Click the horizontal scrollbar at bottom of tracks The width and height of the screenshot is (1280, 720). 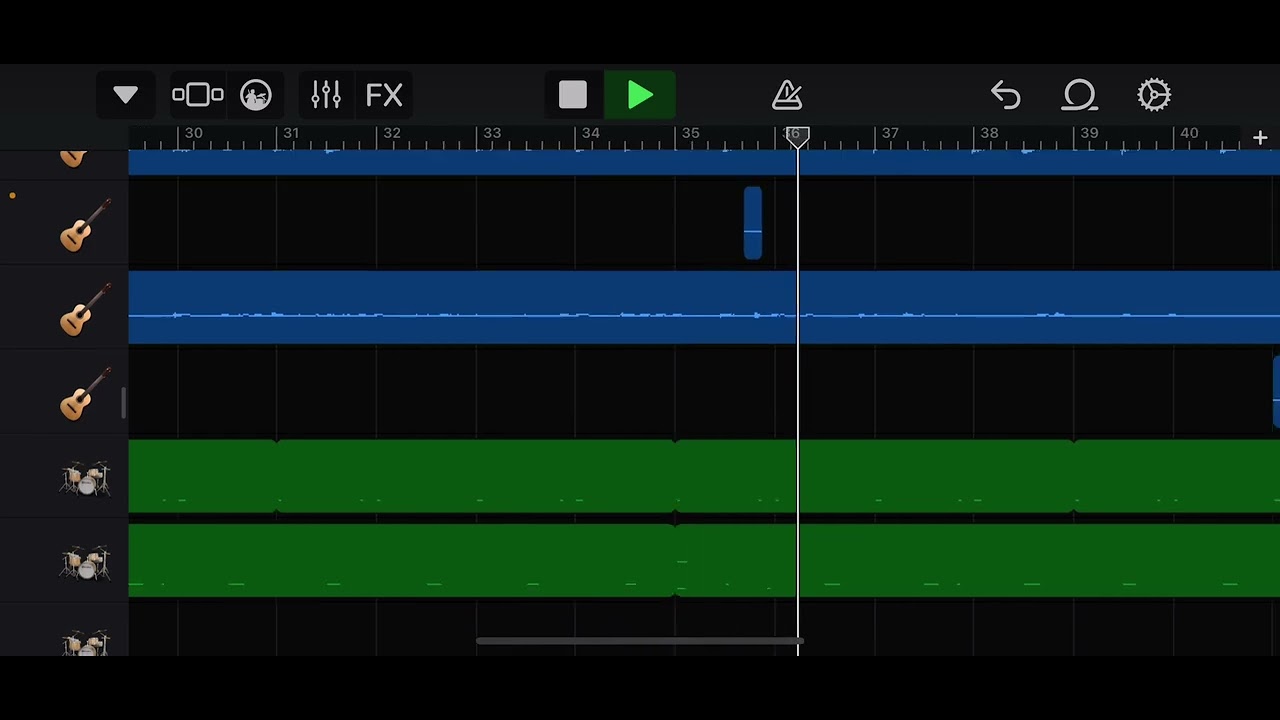click(640, 641)
